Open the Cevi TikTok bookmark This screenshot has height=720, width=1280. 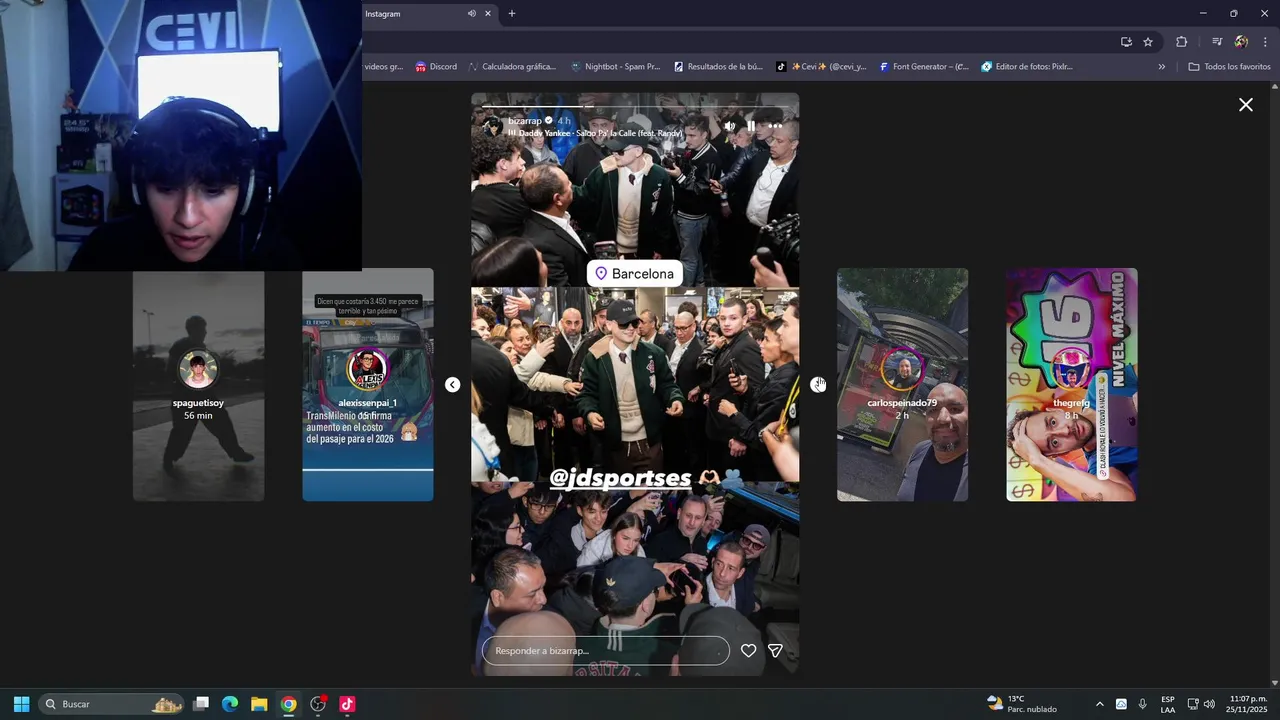[821, 67]
